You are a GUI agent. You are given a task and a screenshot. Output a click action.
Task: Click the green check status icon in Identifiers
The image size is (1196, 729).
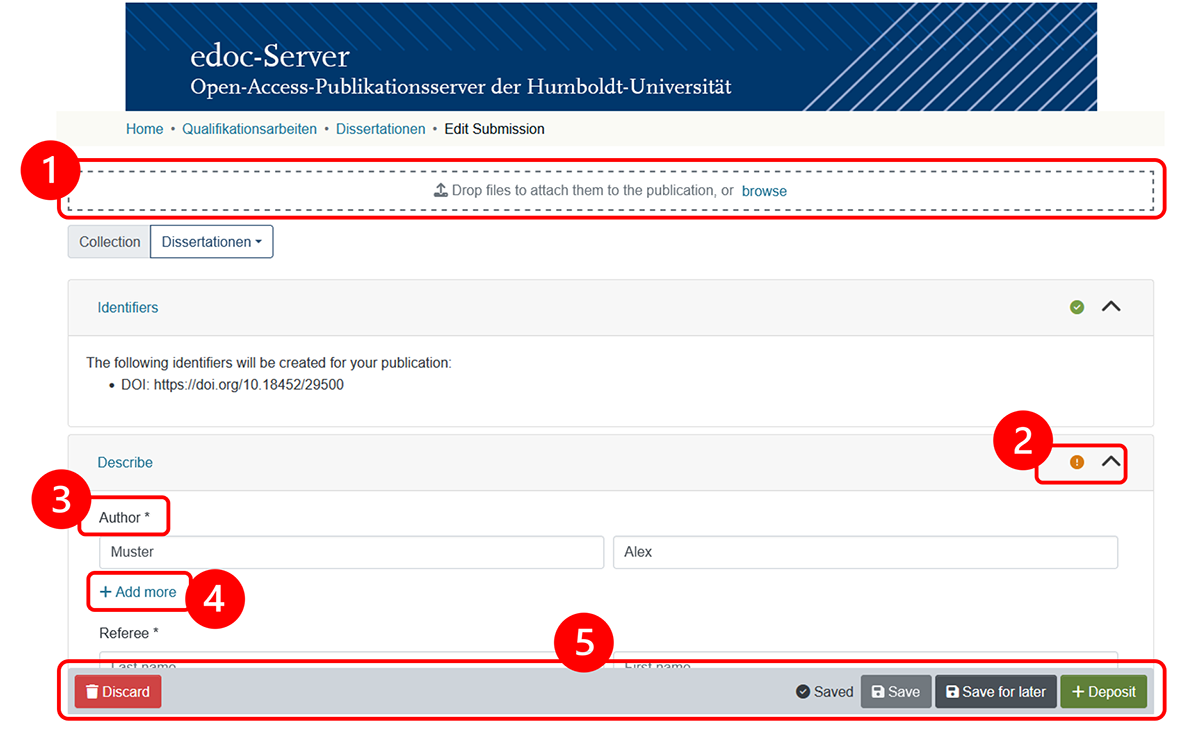pyautogui.click(x=1077, y=307)
